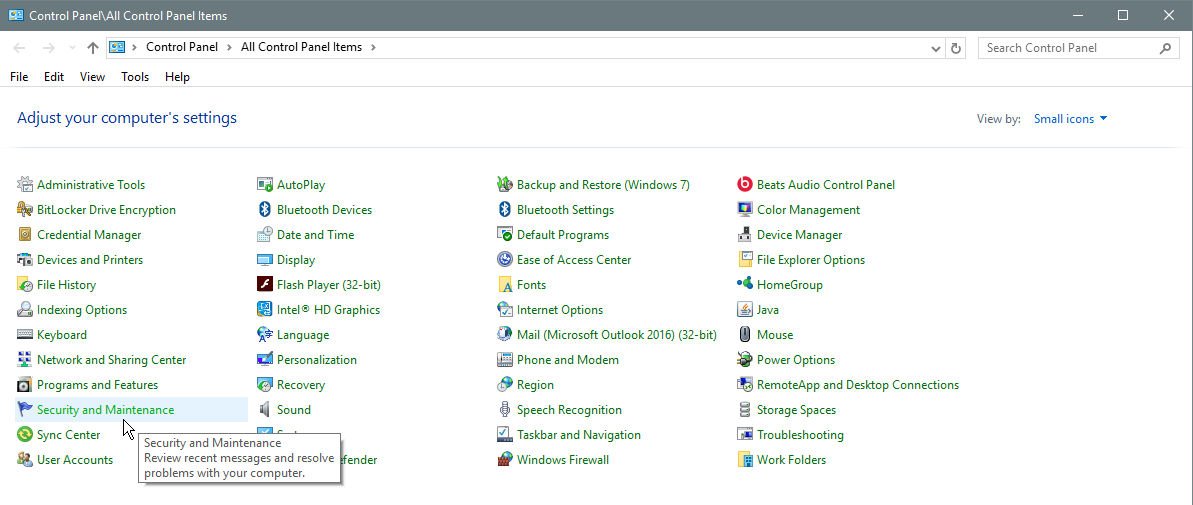The image size is (1193, 505).
Task: Click the Speech Recognition microphone icon
Action: [x=504, y=410]
